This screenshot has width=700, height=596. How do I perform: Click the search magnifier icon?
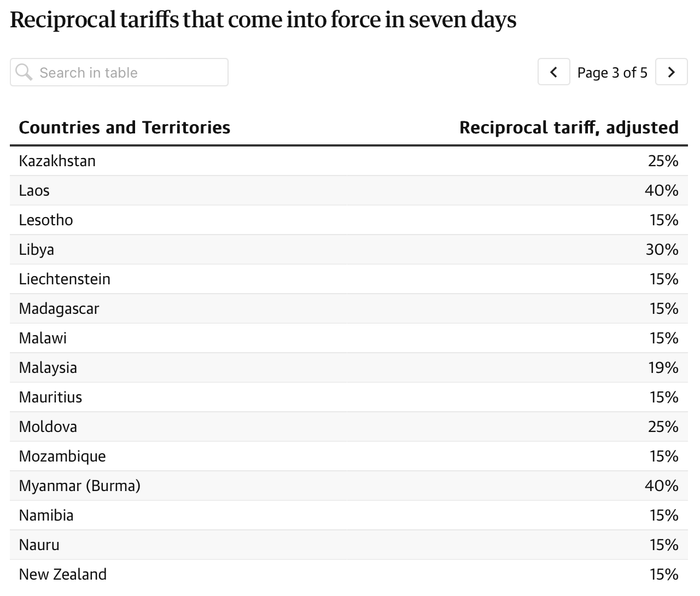(23, 72)
